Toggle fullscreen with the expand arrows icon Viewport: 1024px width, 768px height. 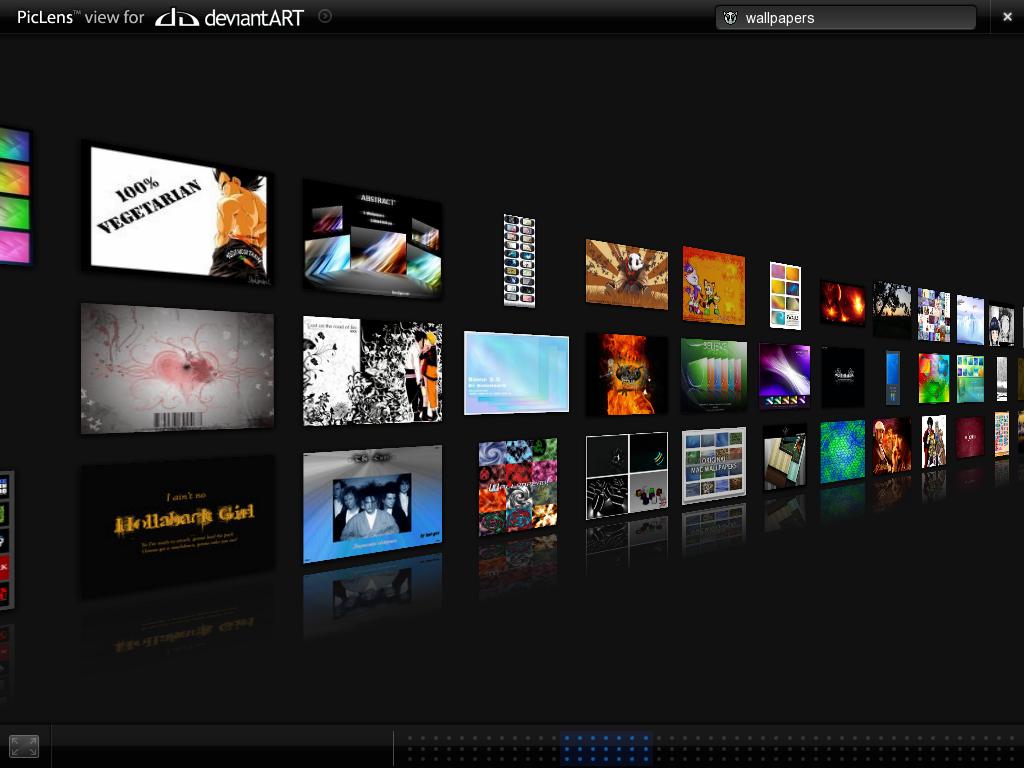(24, 746)
